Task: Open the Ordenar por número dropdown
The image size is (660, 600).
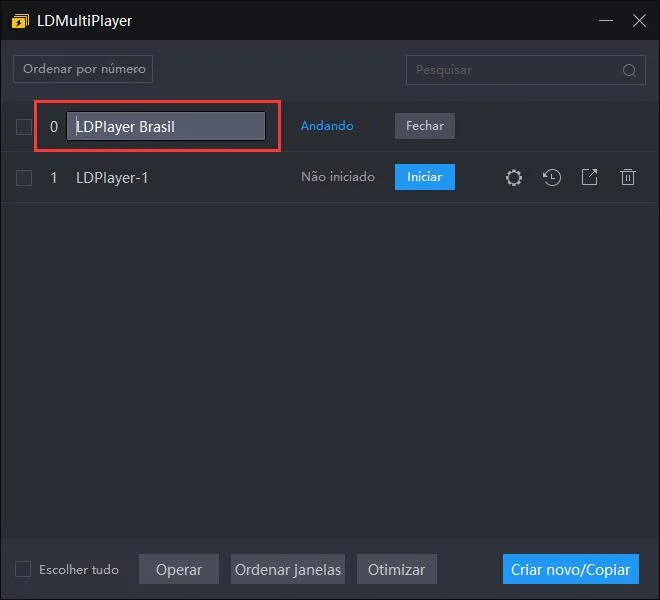Action: [x=83, y=69]
